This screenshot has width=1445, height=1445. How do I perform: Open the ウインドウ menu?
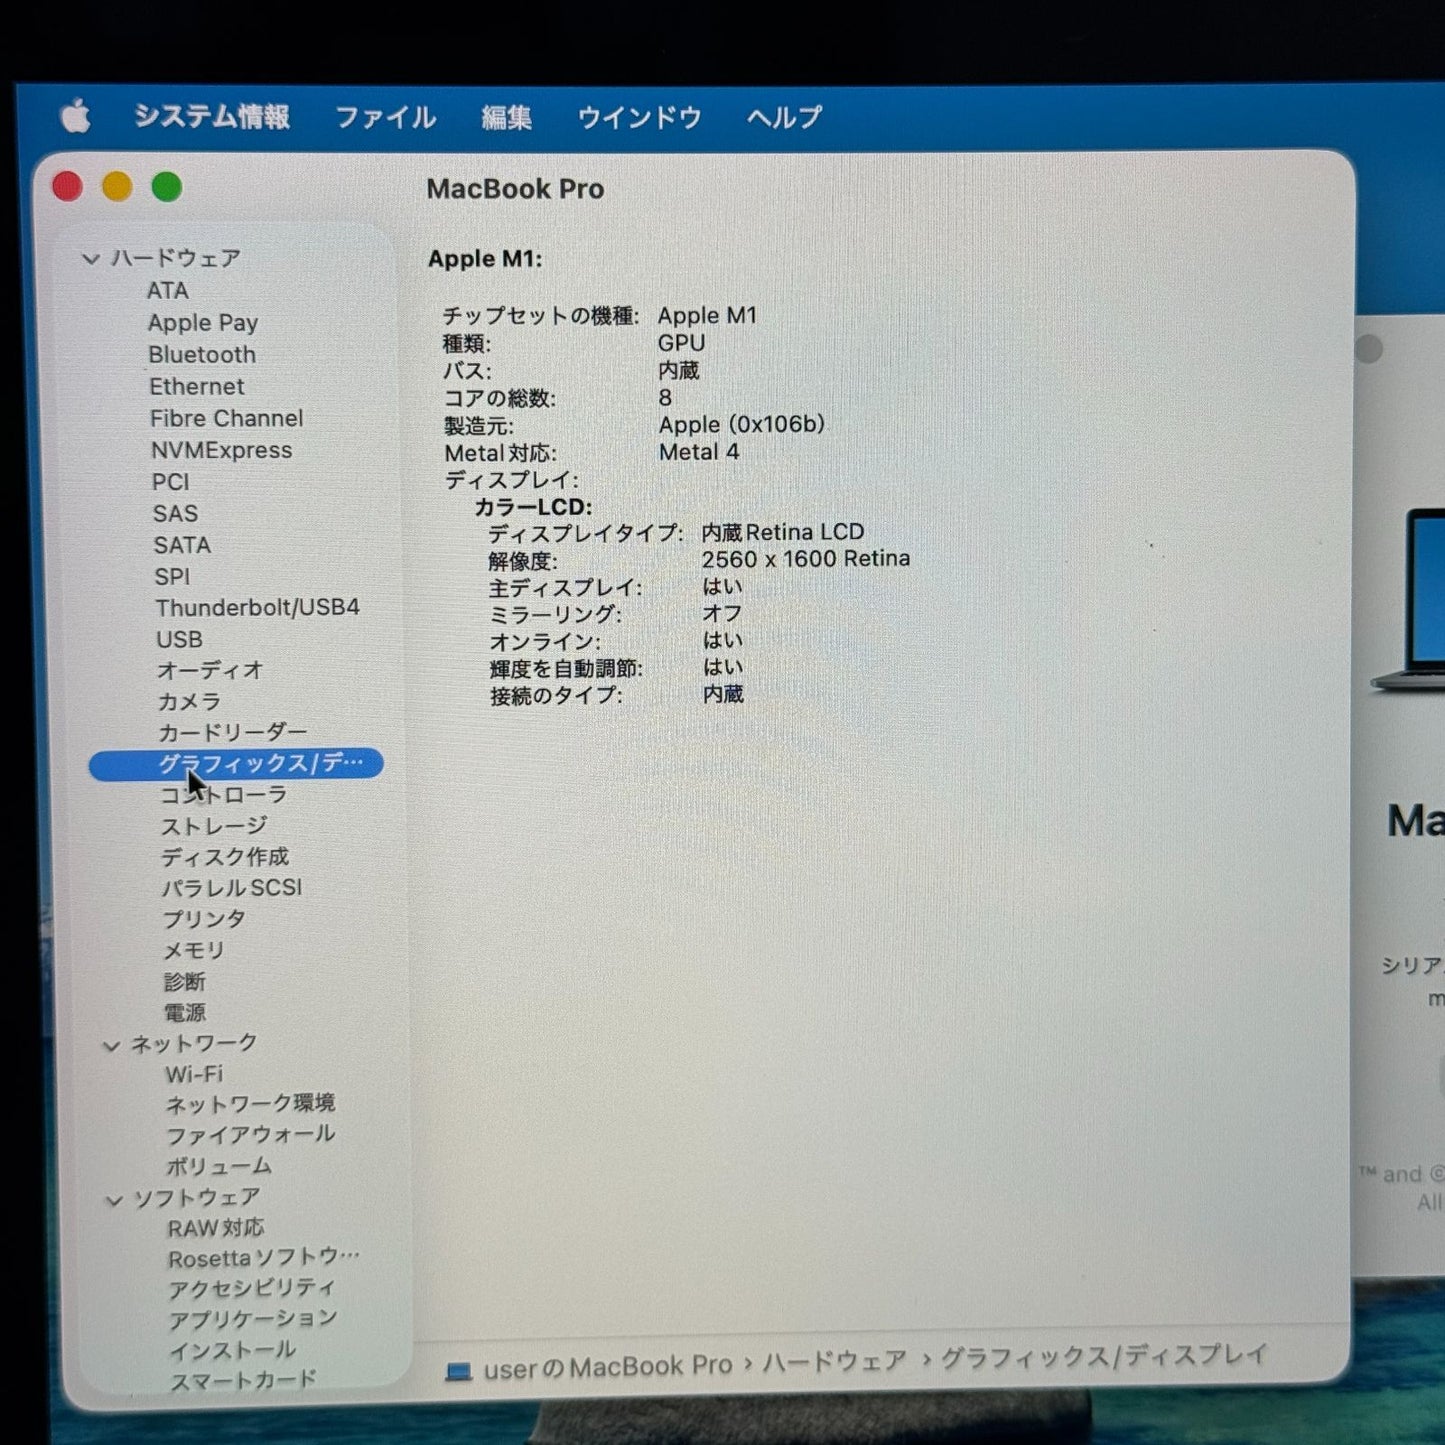point(639,118)
